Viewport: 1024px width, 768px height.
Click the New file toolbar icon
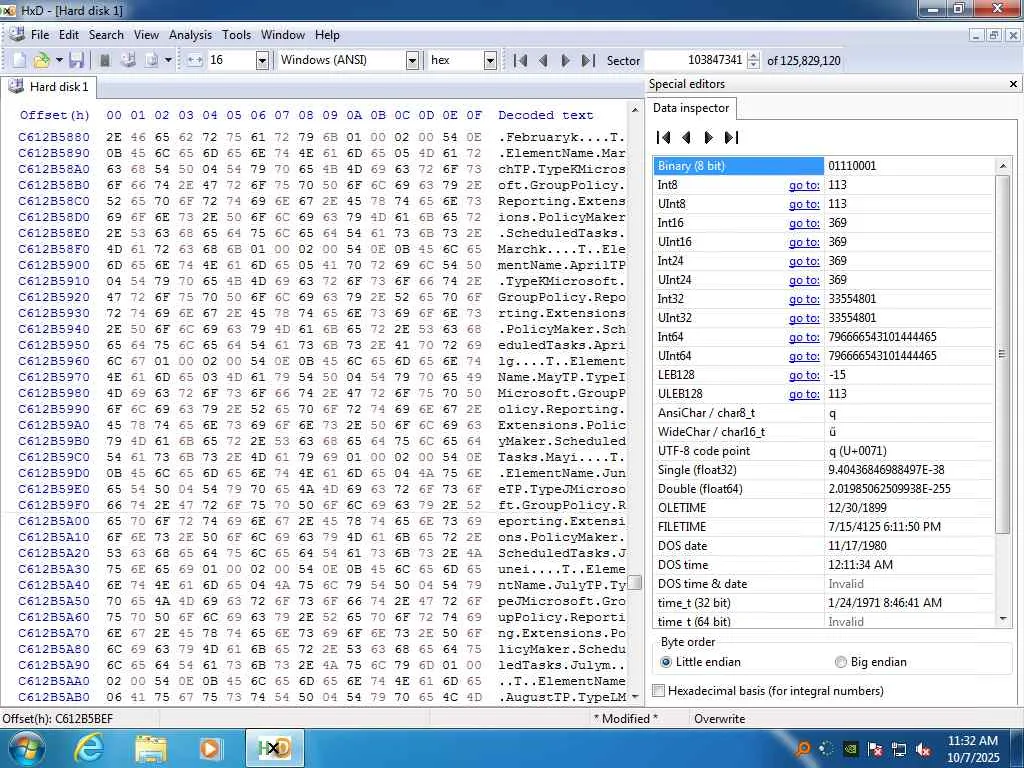coord(20,60)
